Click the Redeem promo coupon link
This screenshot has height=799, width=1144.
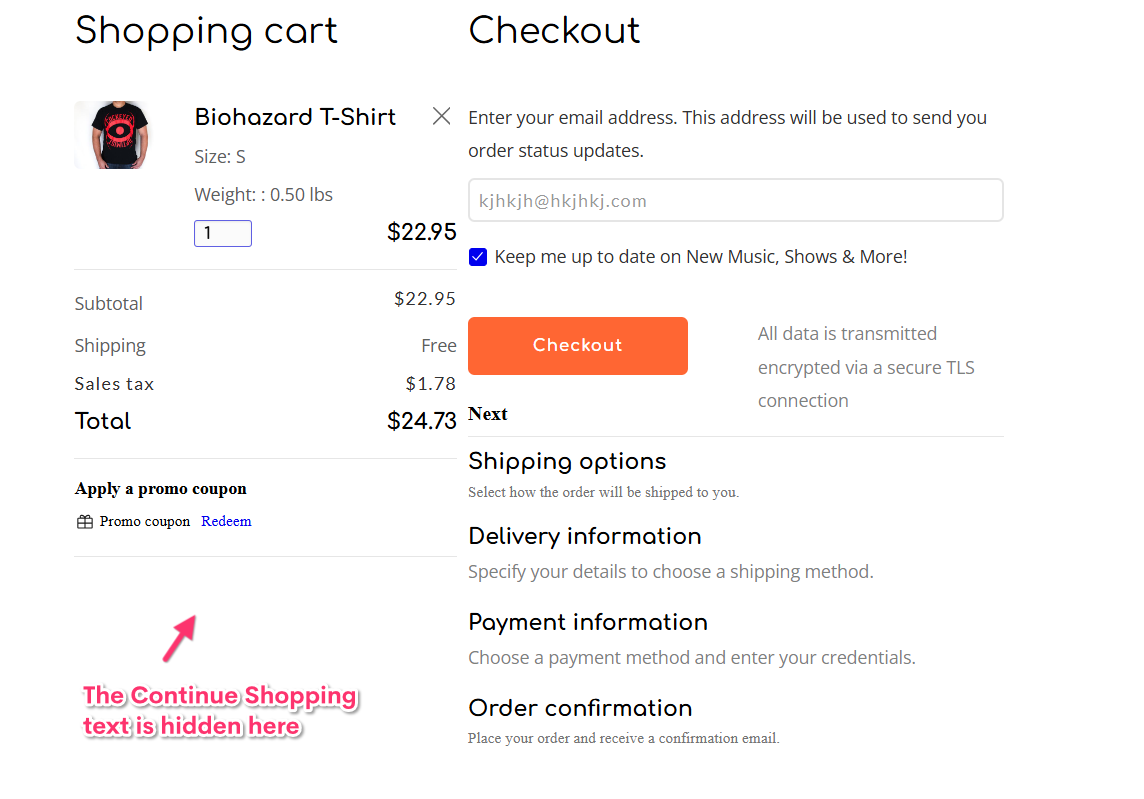[226, 521]
